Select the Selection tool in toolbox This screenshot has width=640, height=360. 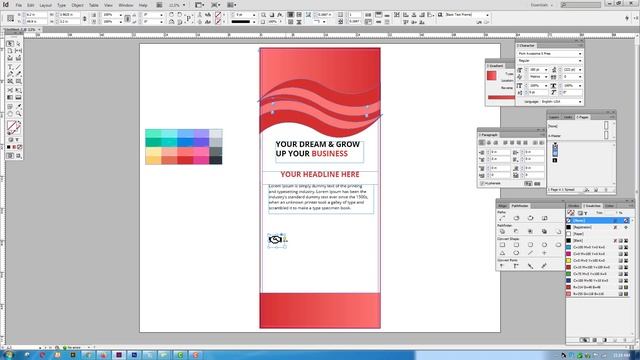[10, 43]
